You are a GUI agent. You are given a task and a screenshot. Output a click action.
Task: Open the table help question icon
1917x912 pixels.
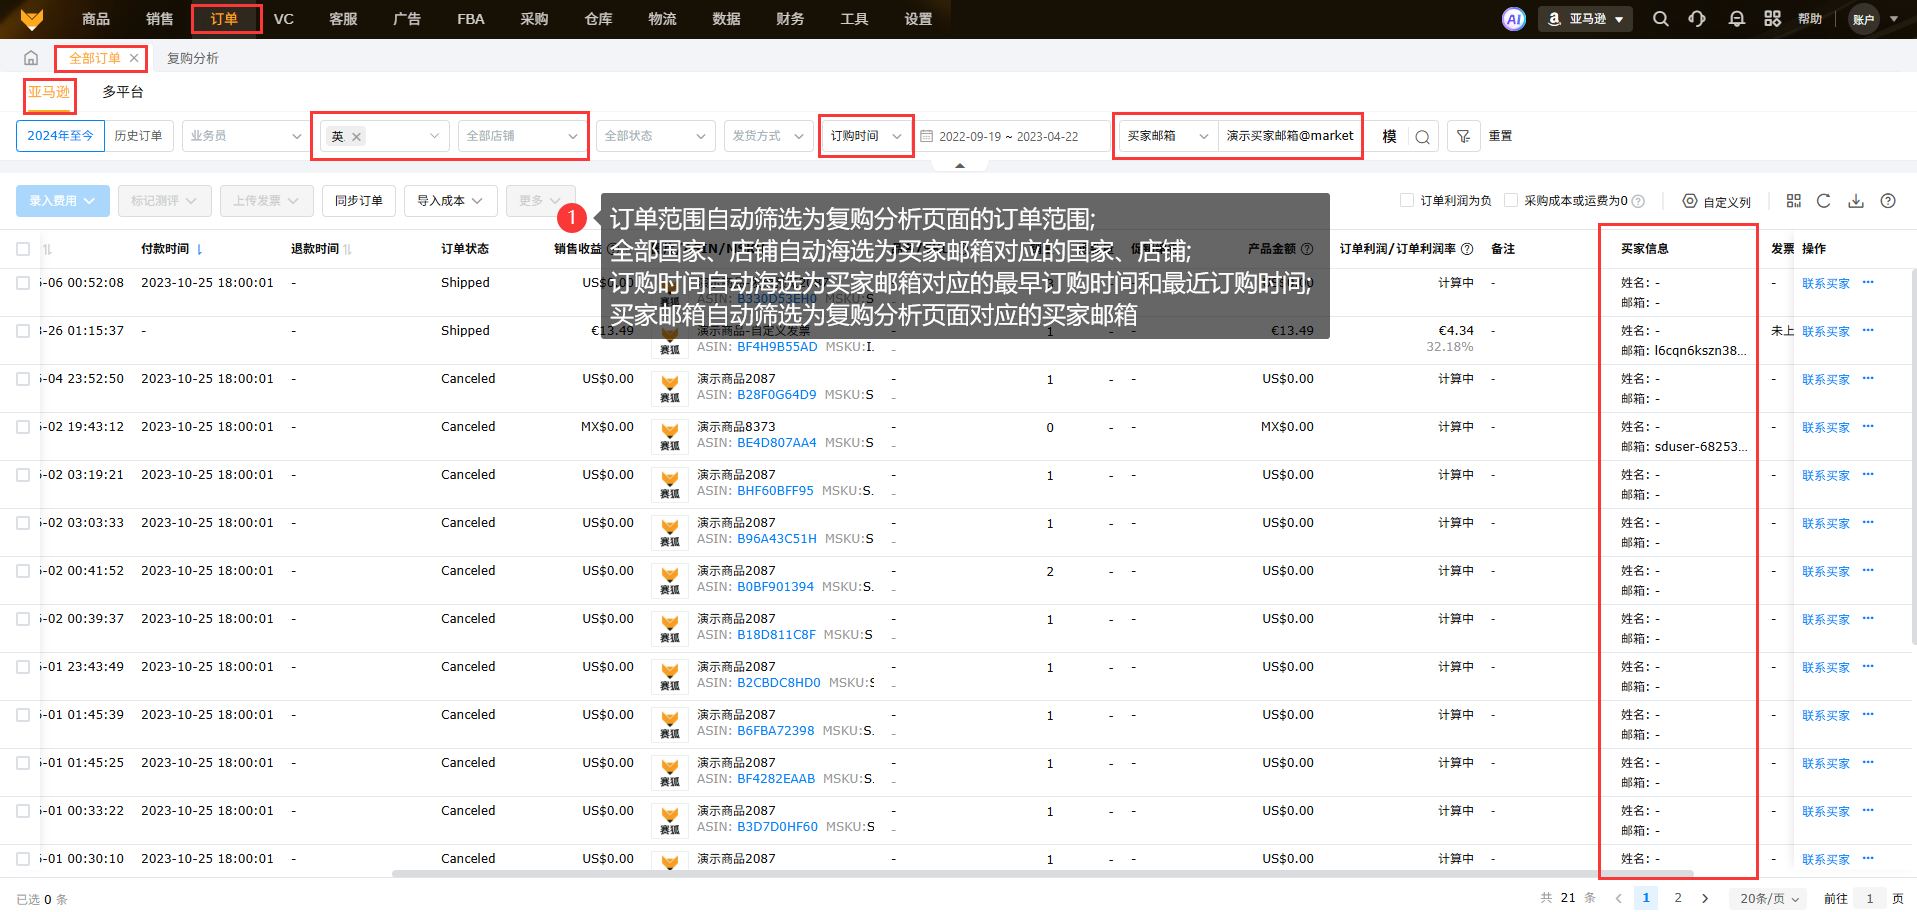click(1888, 201)
